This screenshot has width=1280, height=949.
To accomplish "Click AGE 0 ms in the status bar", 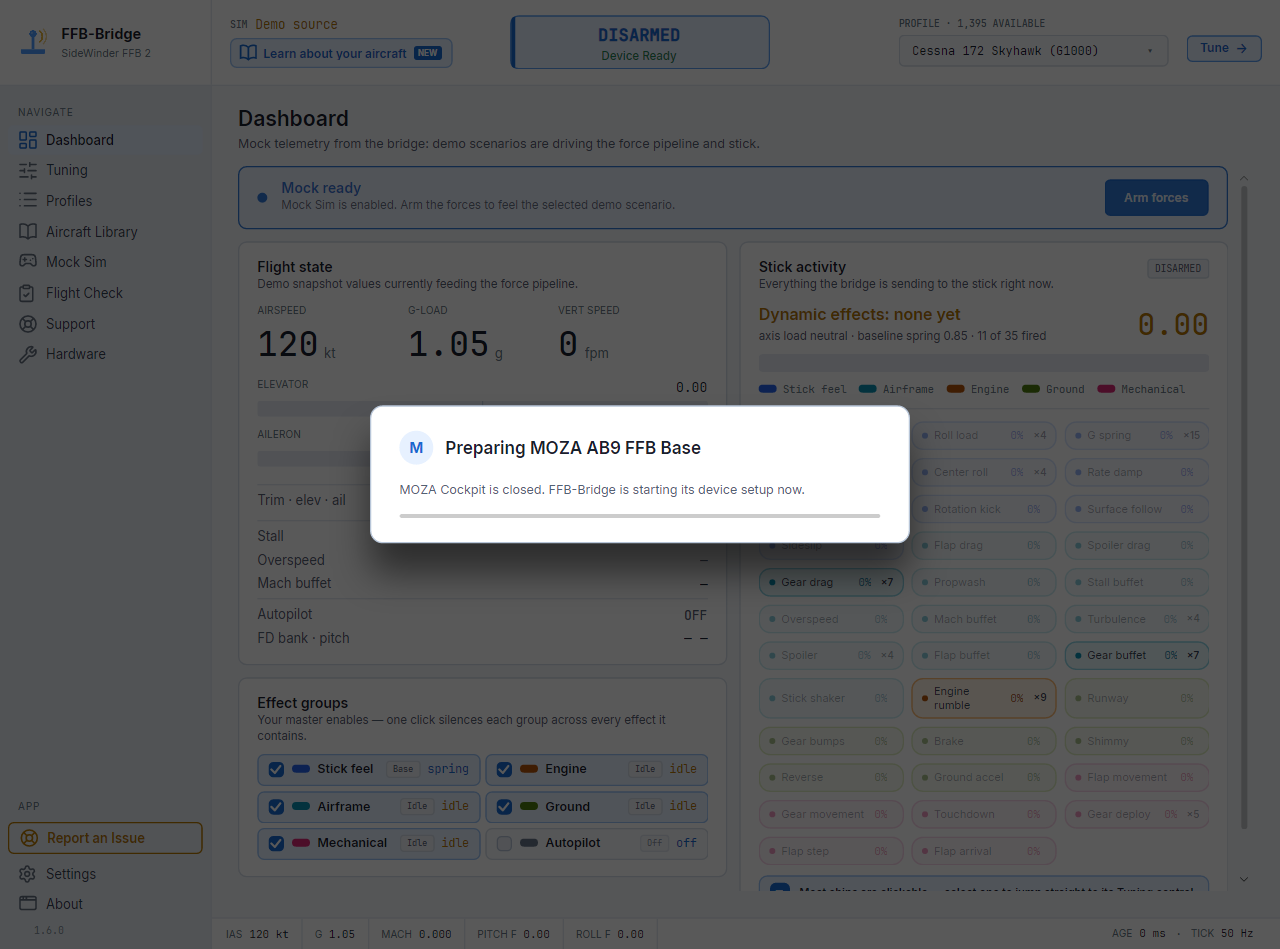I will tap(1139, 933).
